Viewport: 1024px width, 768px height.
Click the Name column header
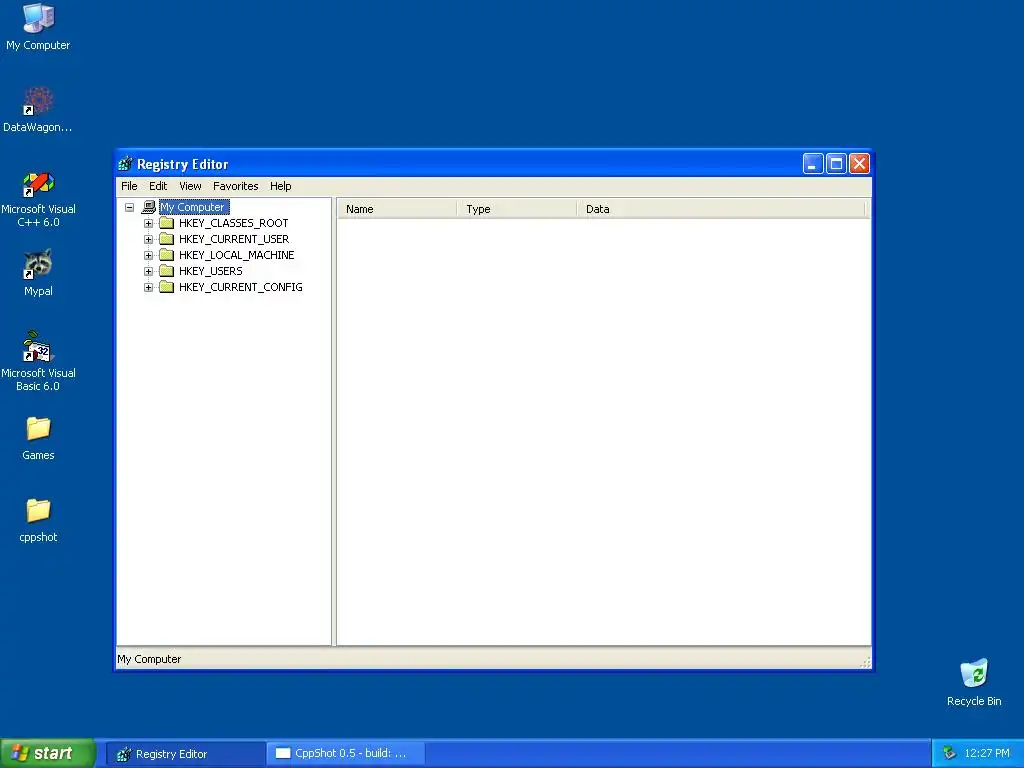(396, 209)
